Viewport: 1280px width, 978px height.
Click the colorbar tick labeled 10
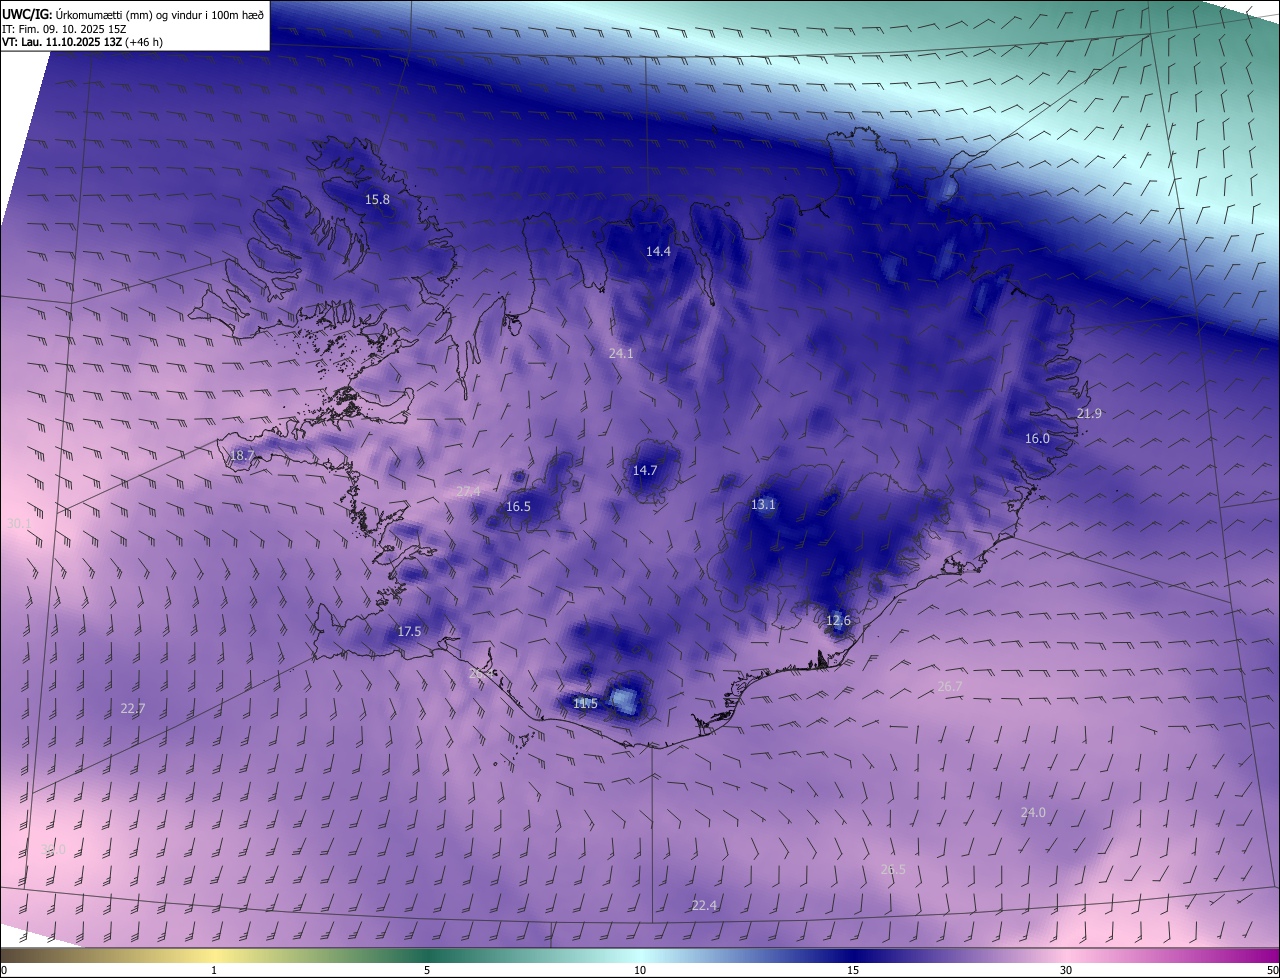tap(640, 970)
